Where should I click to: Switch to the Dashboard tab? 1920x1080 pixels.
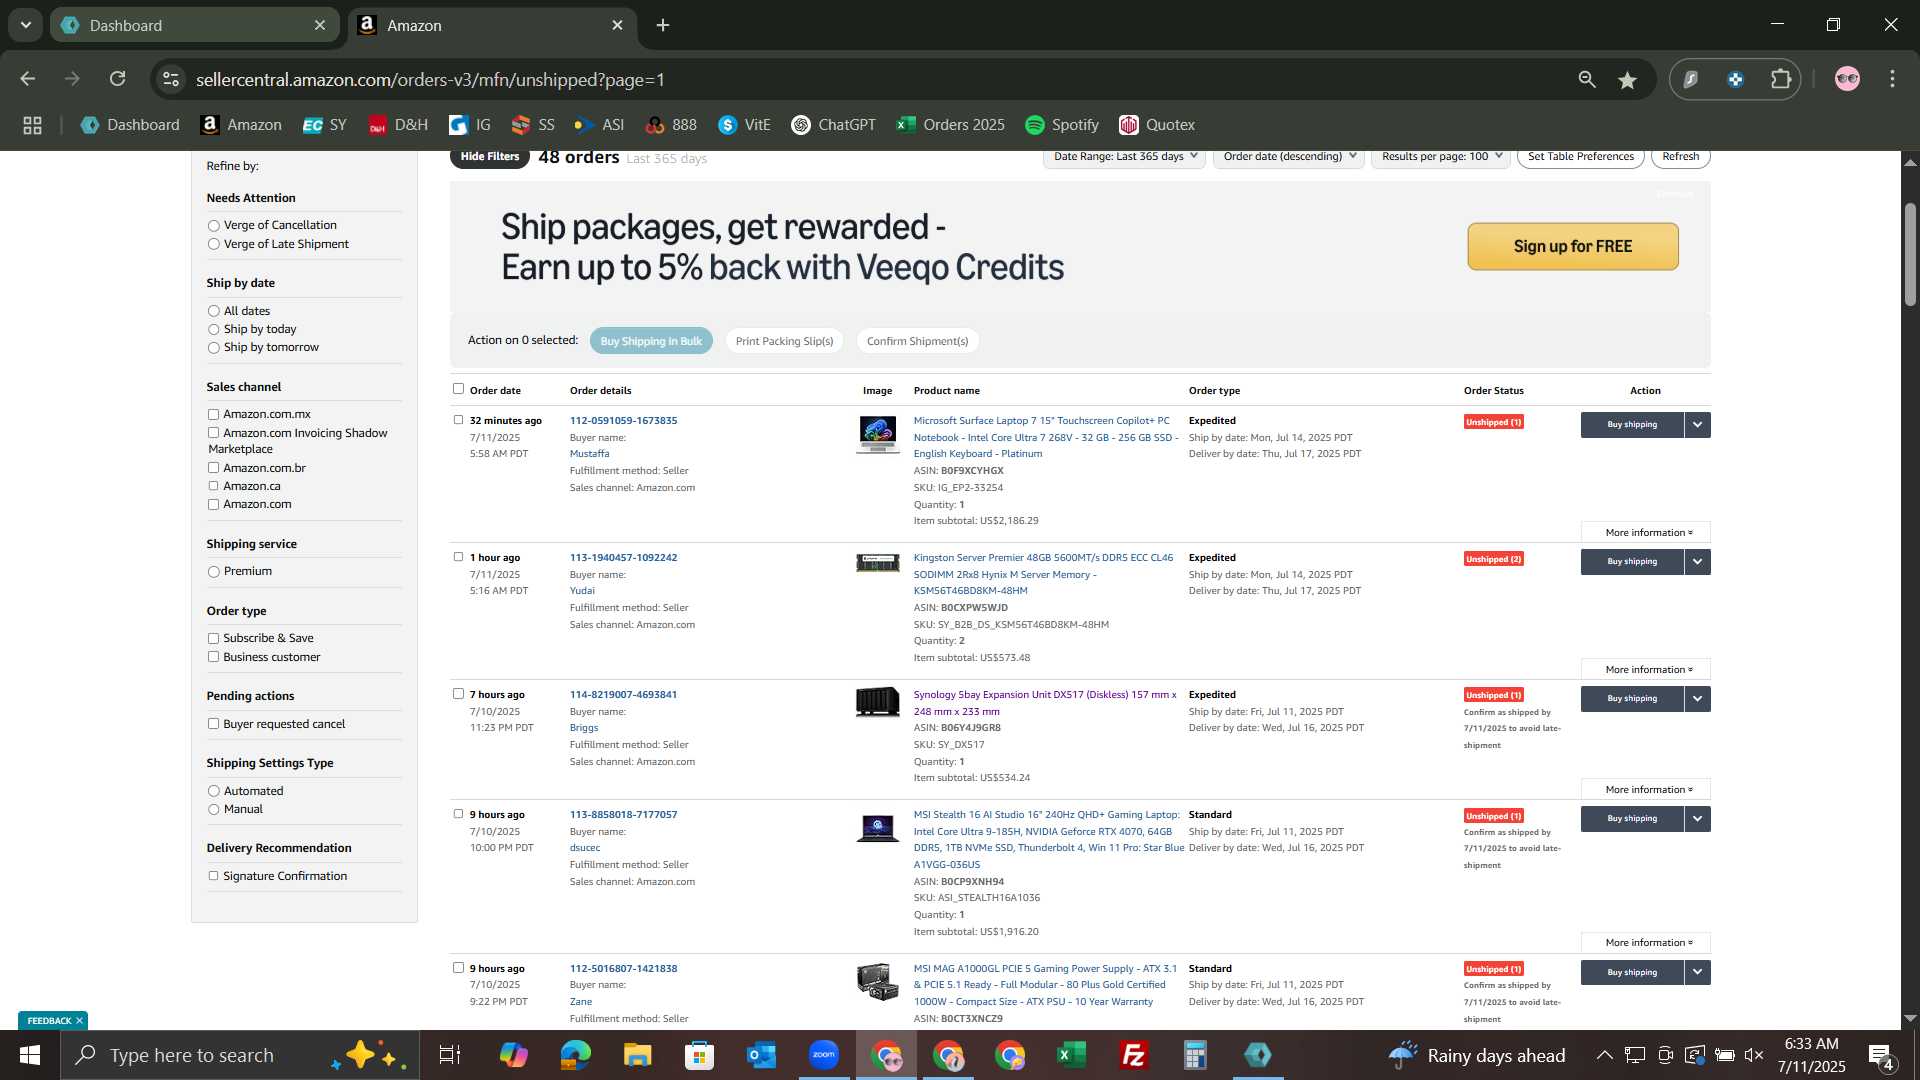tap(195, 25)
